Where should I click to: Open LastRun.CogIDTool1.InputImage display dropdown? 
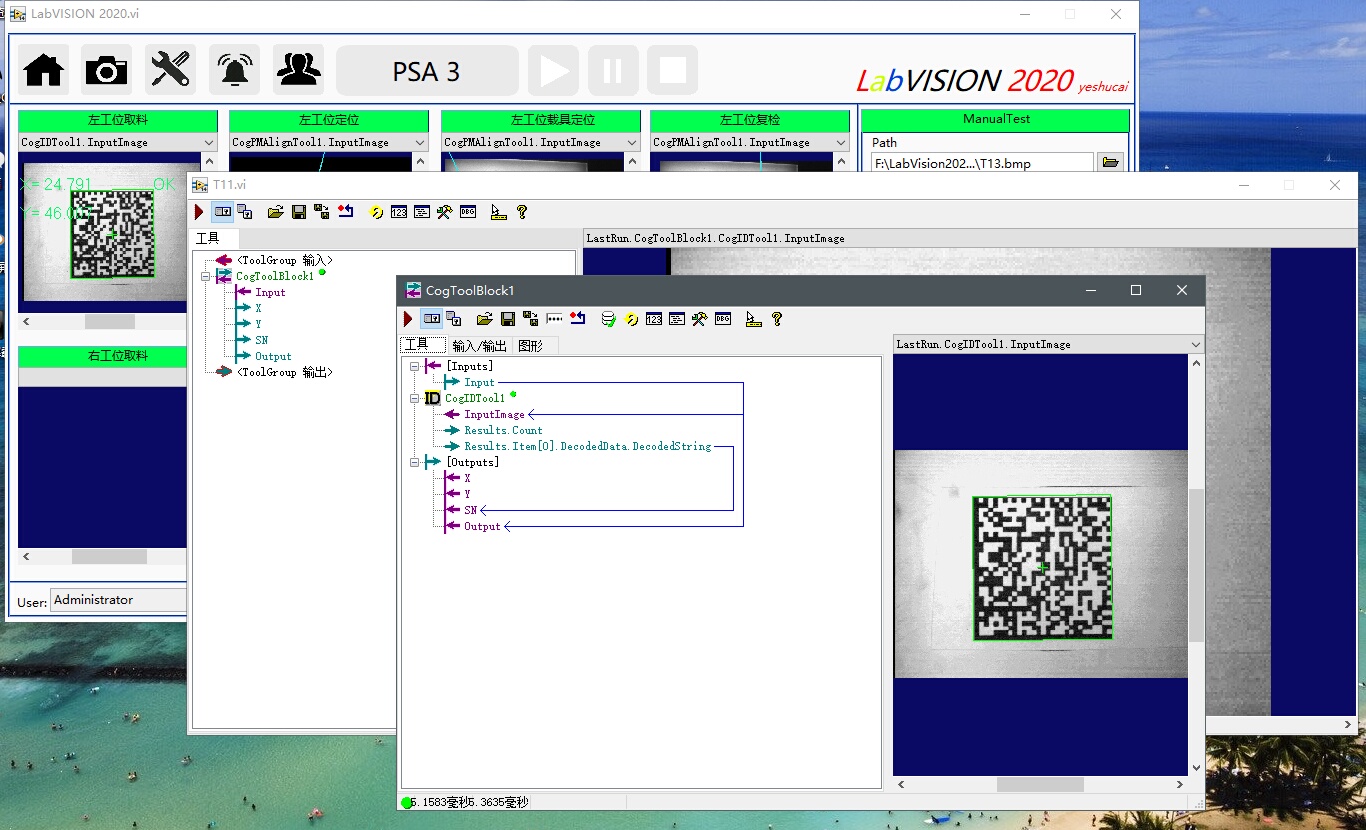click(x=1196, y=344)
